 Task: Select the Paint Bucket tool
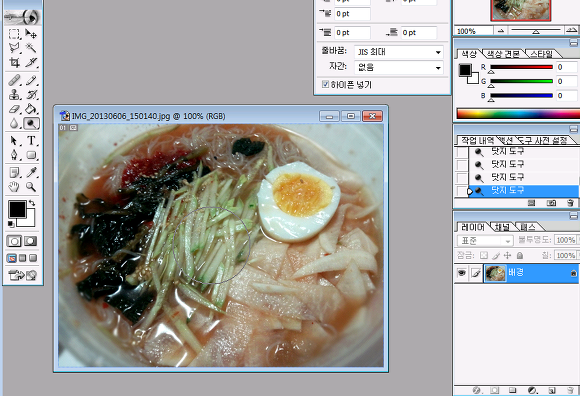point(31,109)
